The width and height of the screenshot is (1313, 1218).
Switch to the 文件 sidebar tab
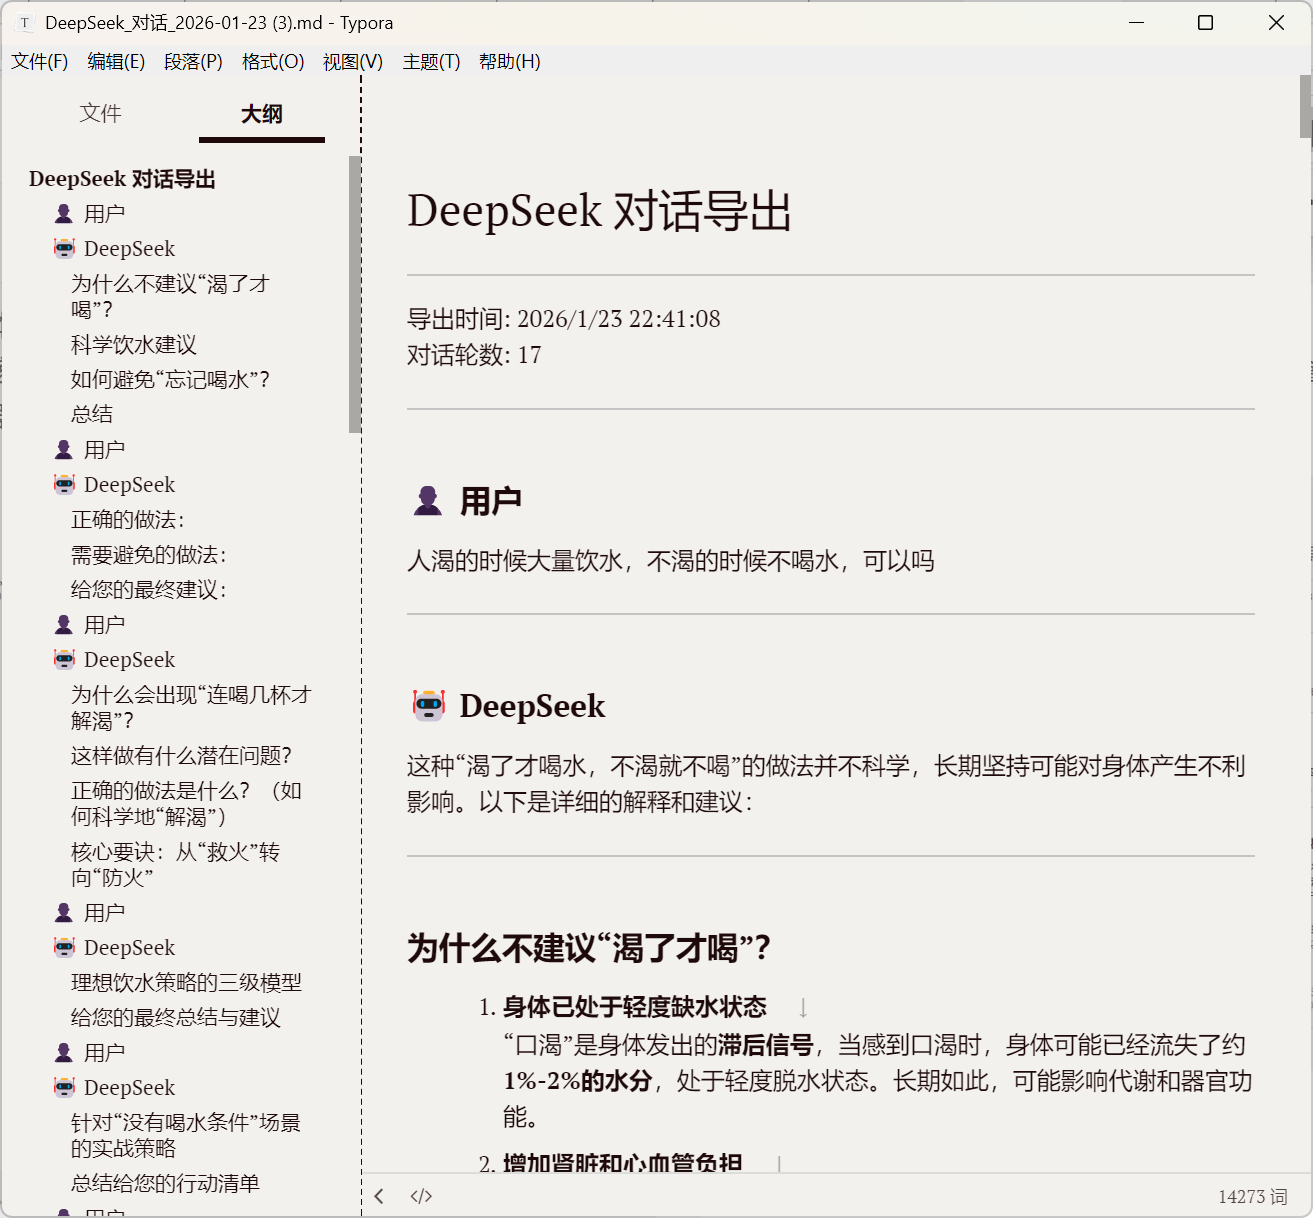(101, 114)
